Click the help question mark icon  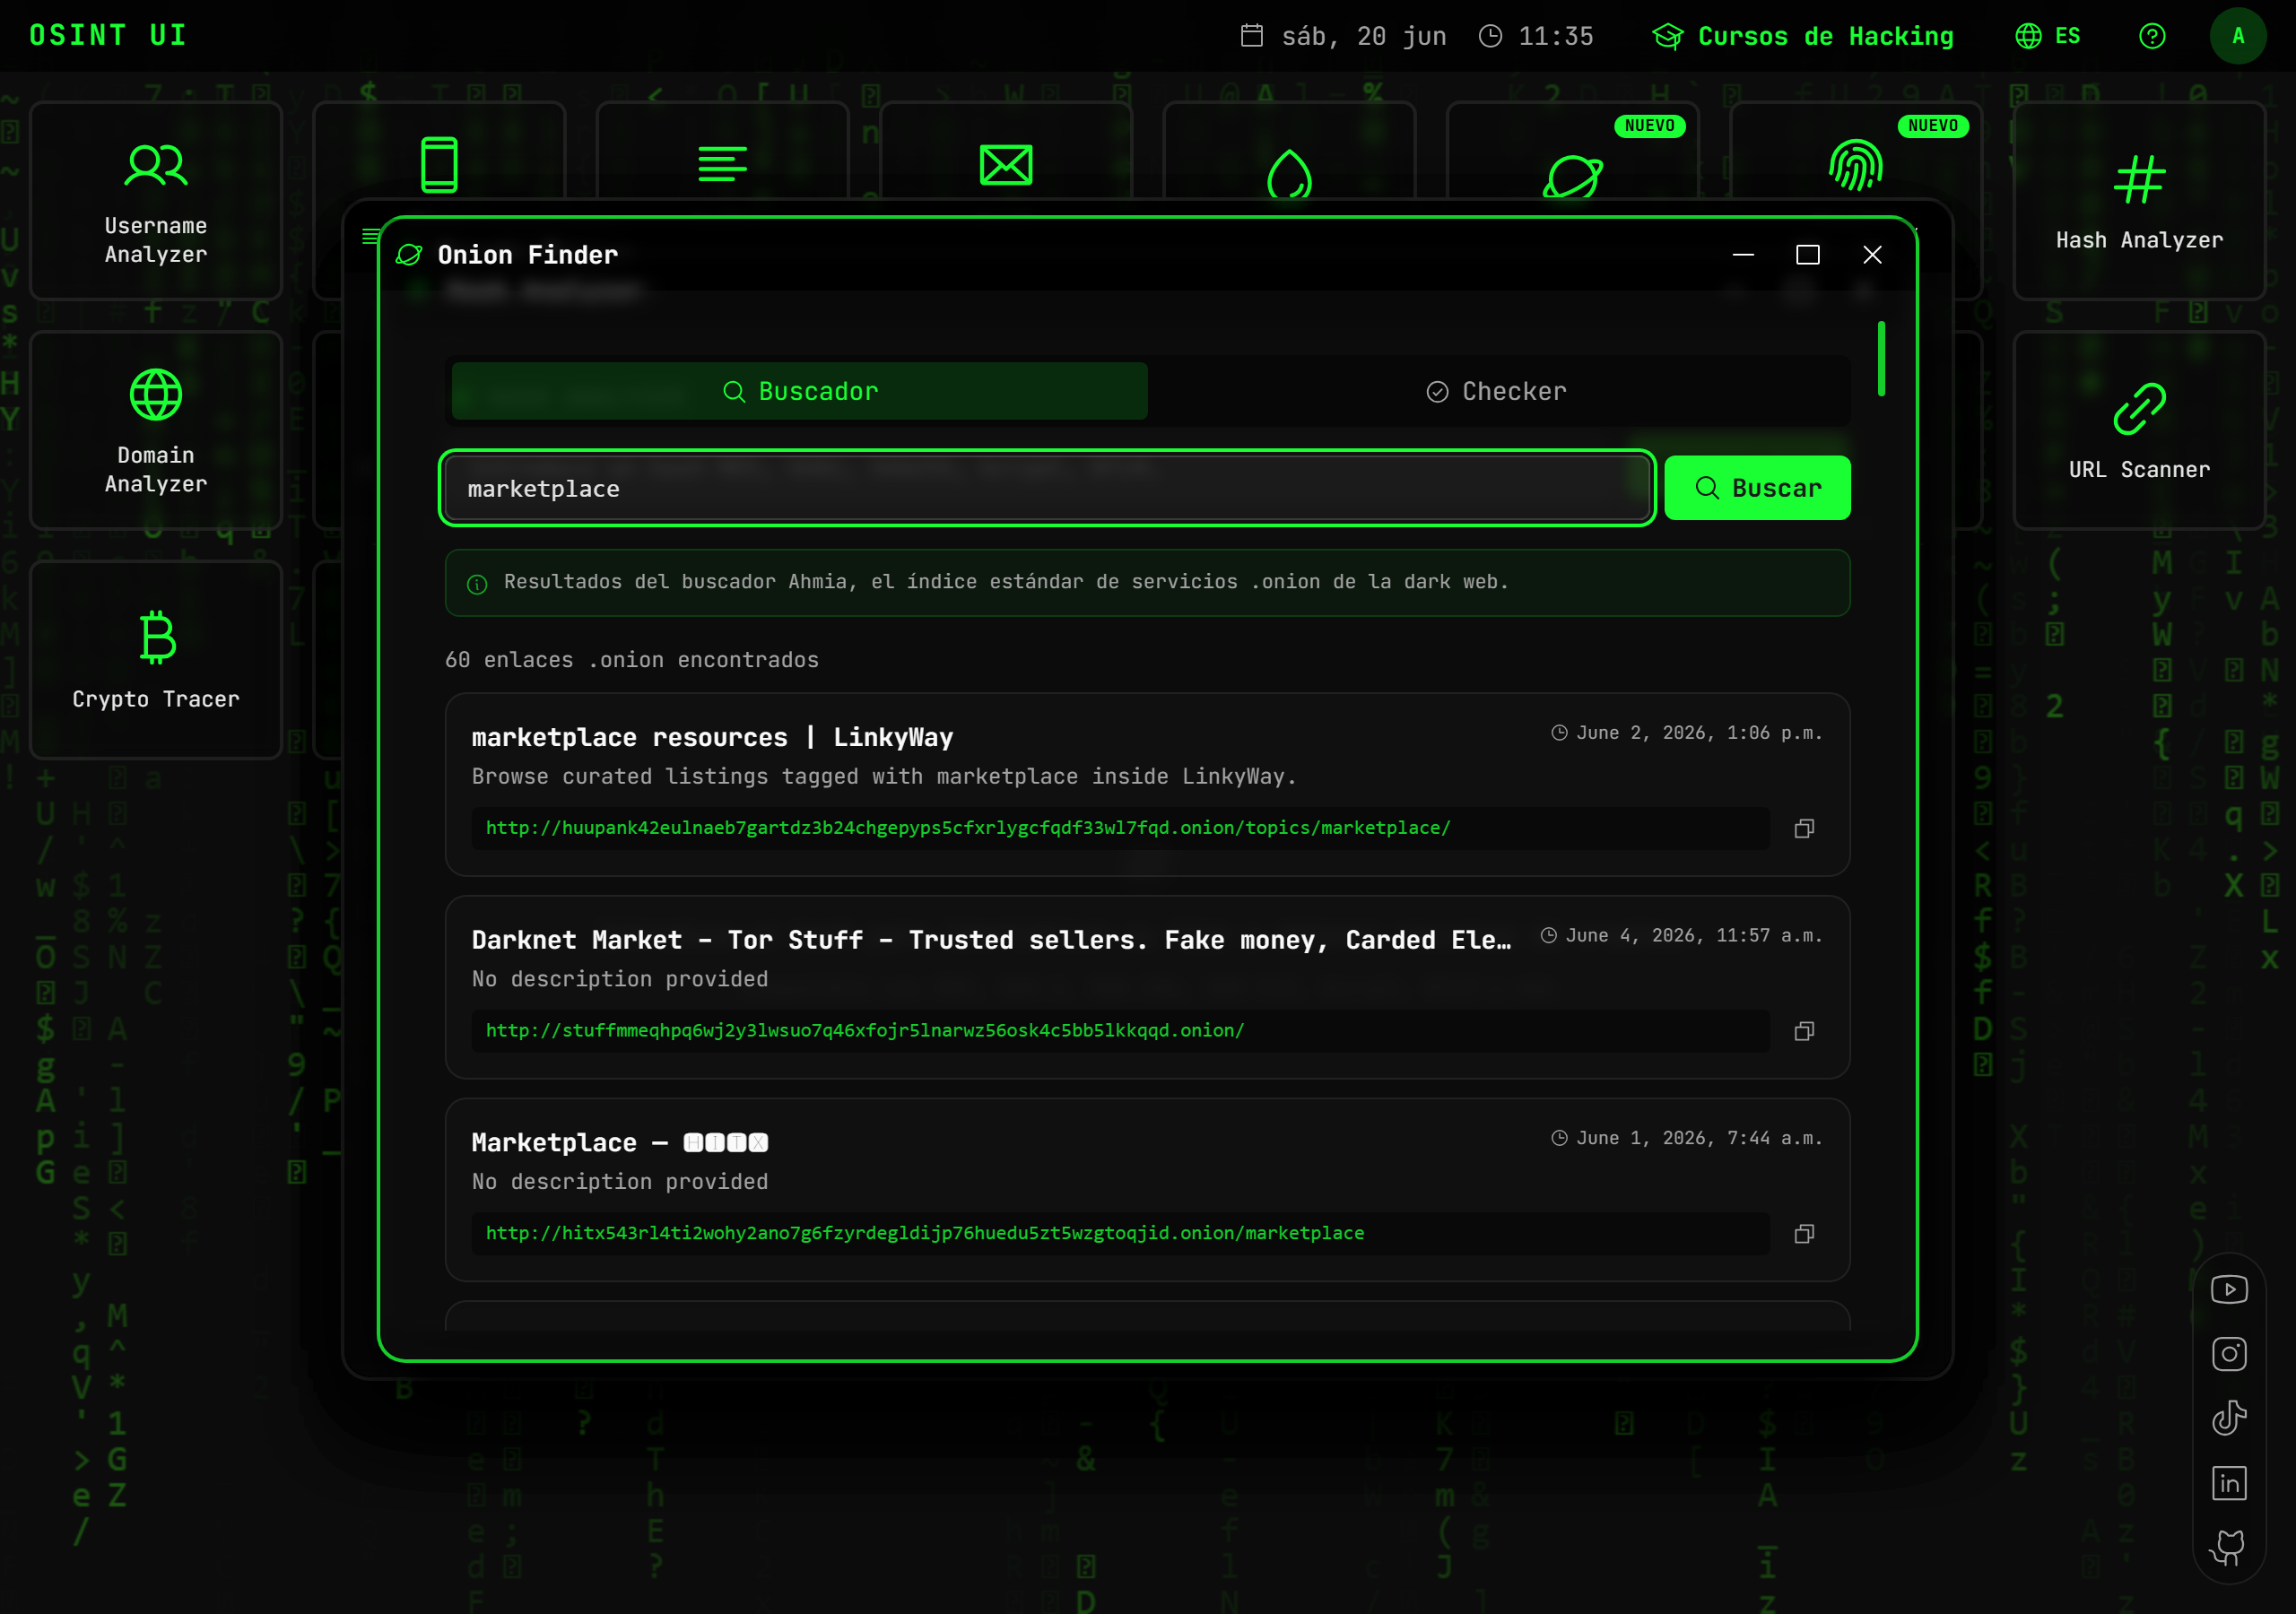click(x=2152, y=36)
